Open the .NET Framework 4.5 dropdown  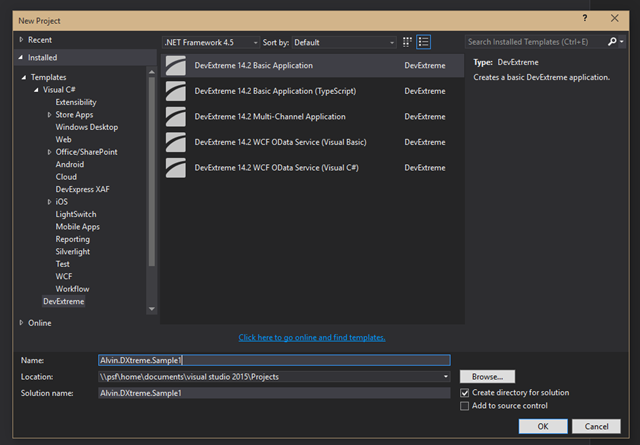tap(211, 42)
